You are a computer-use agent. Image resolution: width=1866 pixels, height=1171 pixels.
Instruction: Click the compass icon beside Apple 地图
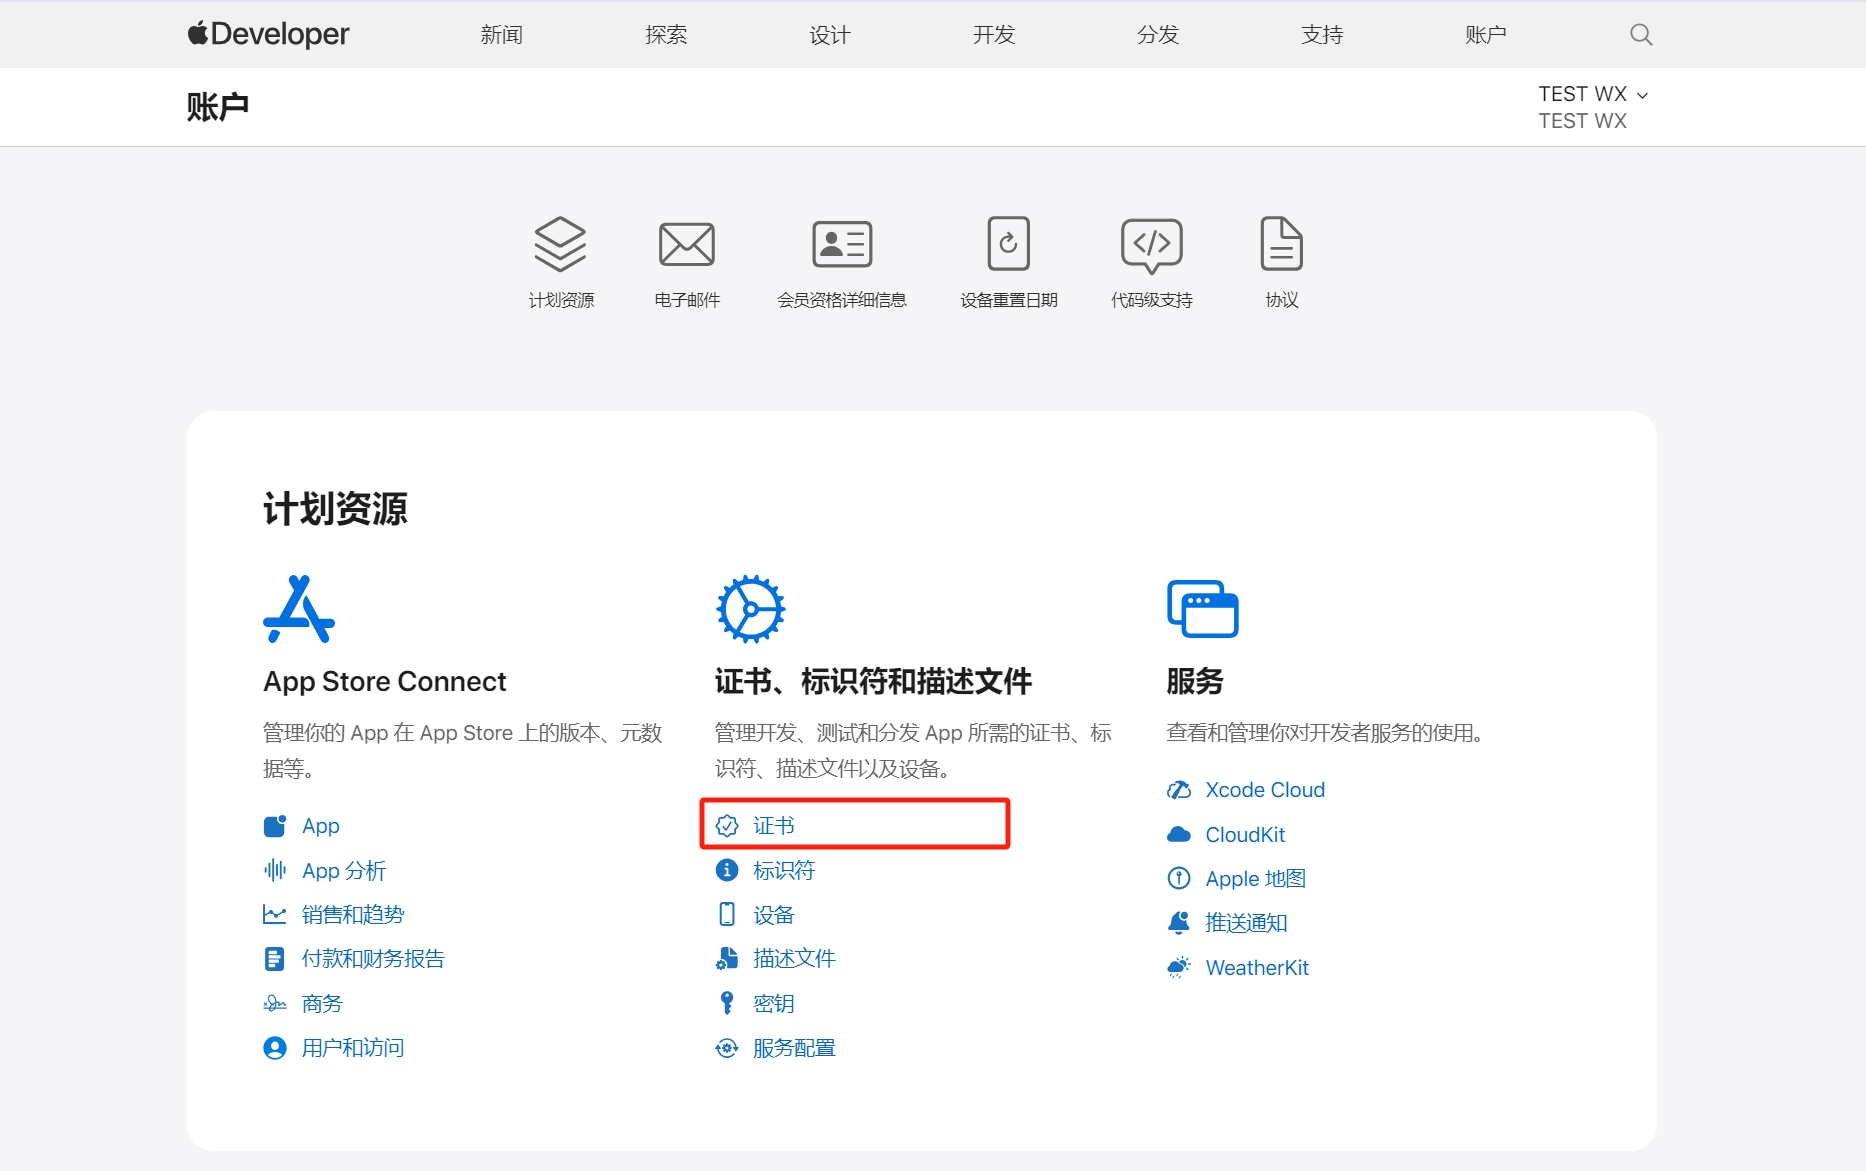[x=1179, y=878]
